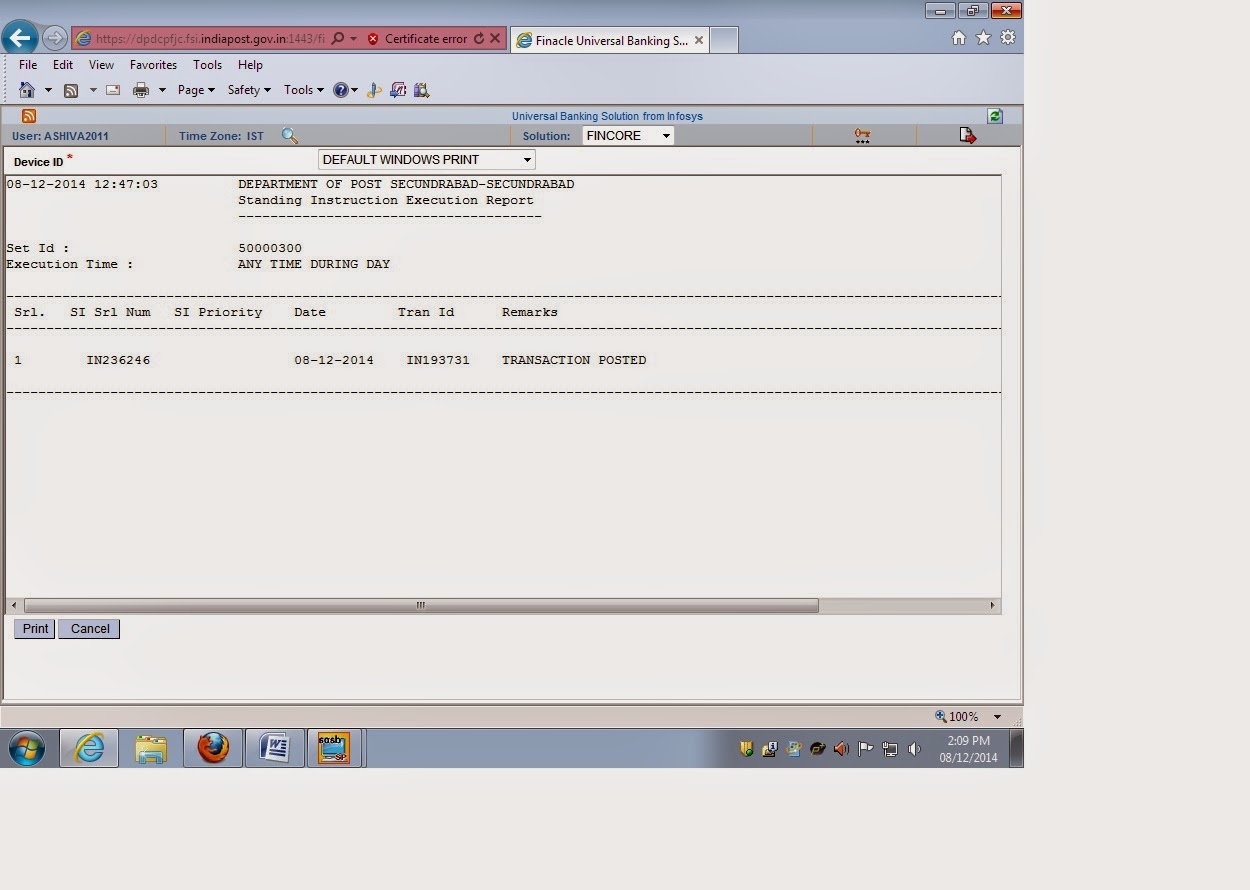Click the Finacle orange RSS icon

pos(29,116)
